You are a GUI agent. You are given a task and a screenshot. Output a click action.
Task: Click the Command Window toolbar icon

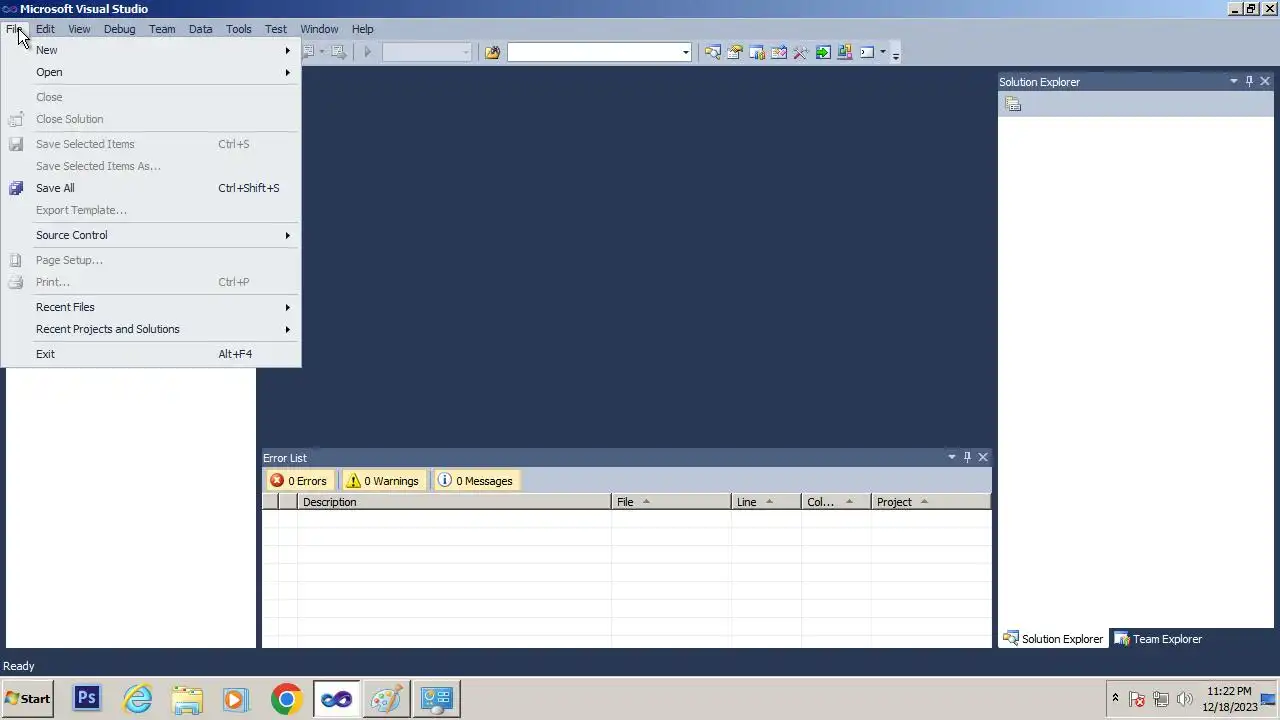[866, 52]
